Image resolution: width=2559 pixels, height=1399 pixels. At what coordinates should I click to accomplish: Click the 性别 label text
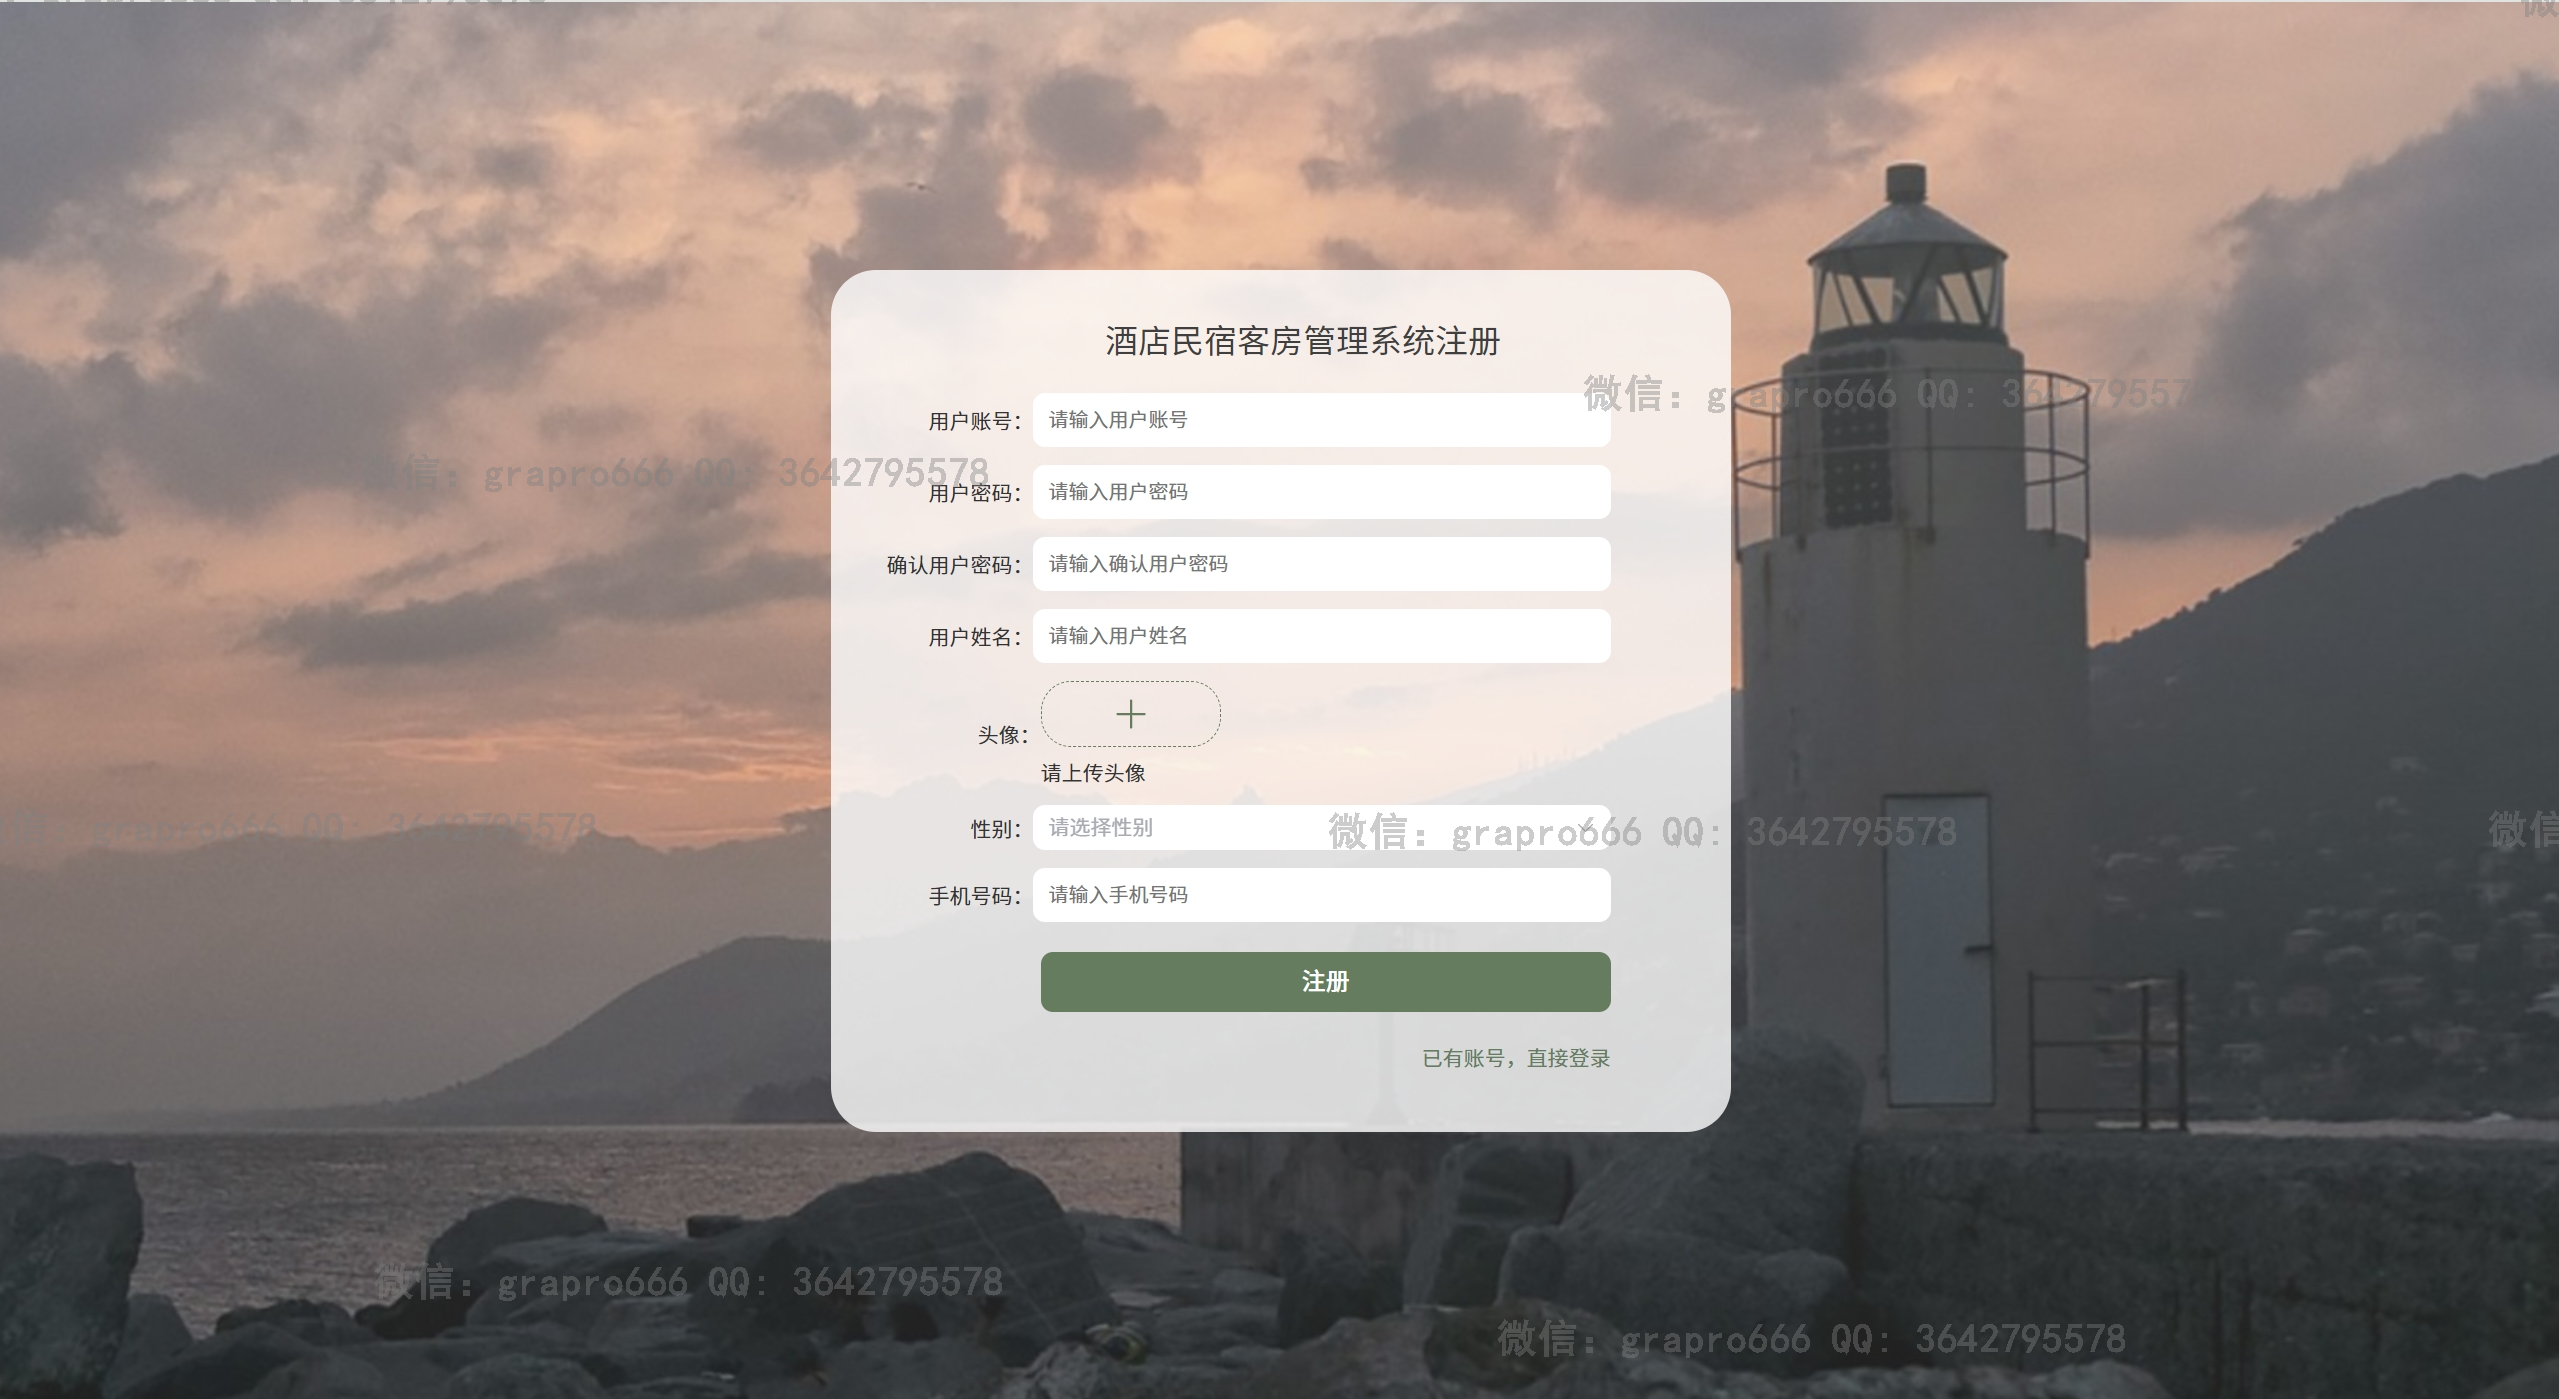996,829
